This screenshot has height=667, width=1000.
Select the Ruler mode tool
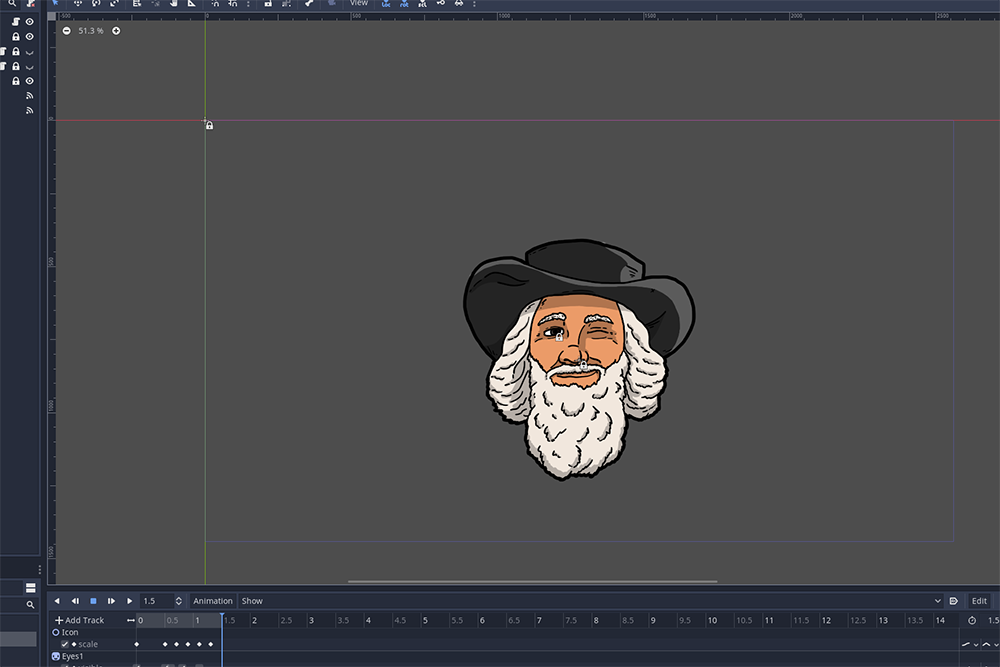click(192, 3)
